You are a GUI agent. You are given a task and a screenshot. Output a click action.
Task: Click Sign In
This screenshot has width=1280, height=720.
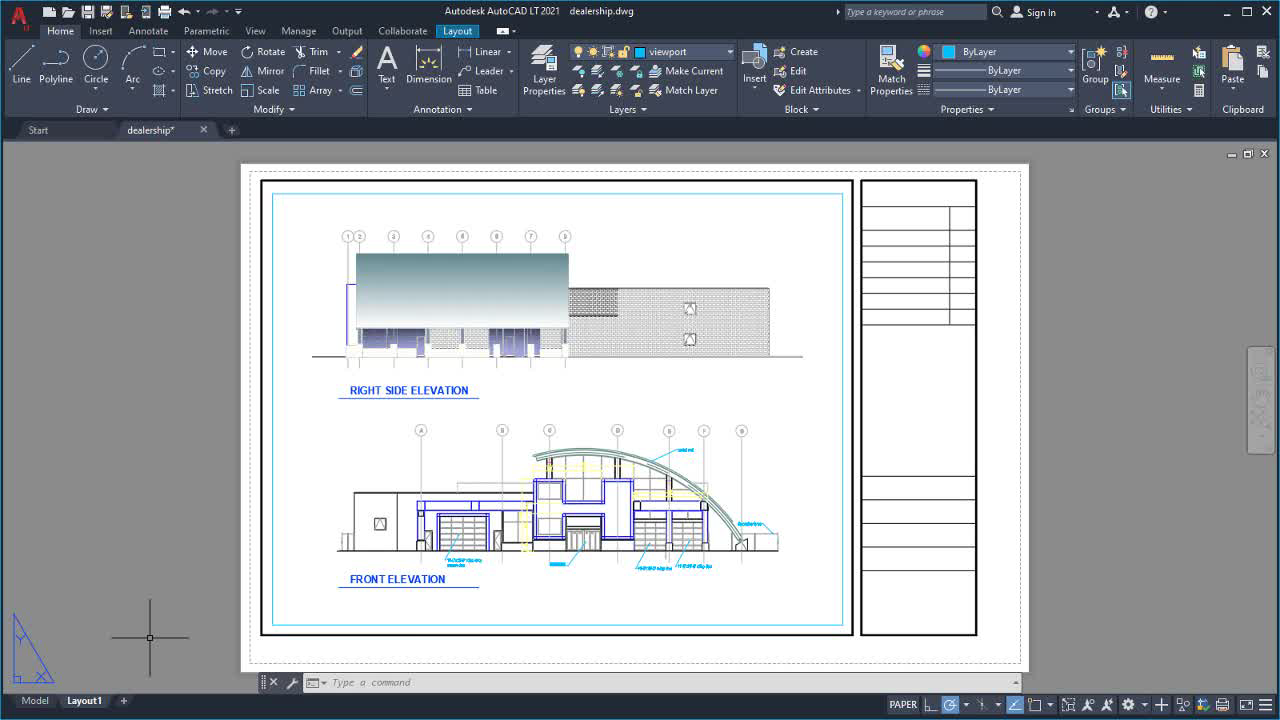pyautogui.click(x=1033, y=12)
